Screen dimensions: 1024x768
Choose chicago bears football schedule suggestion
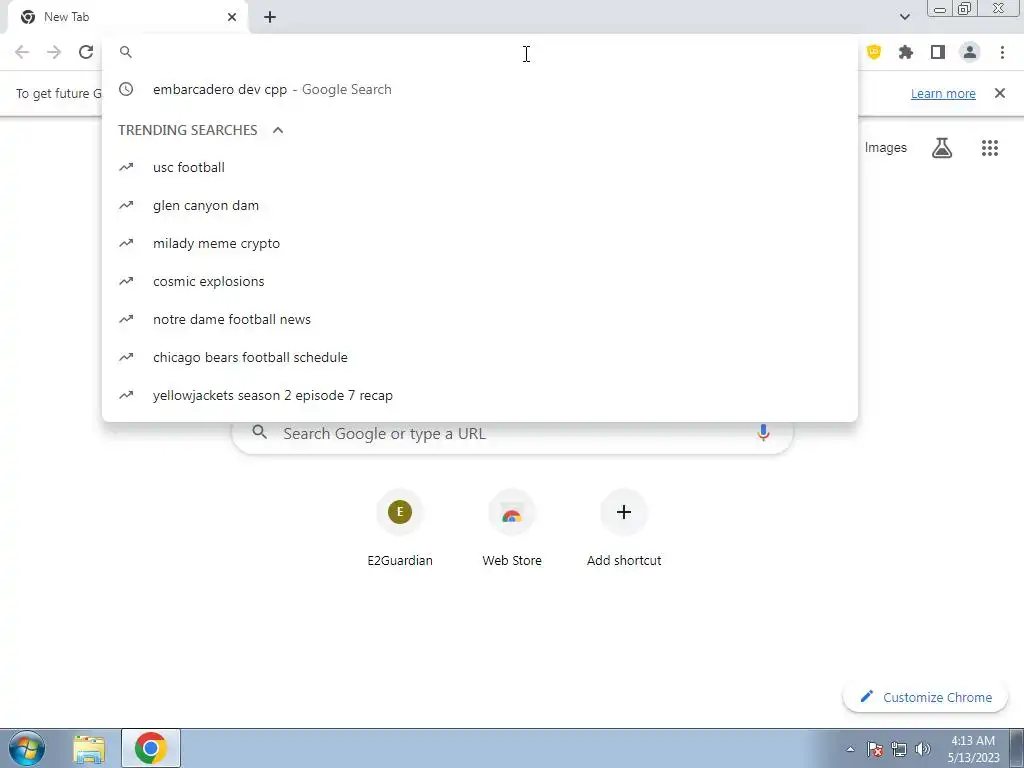(480, 357)
